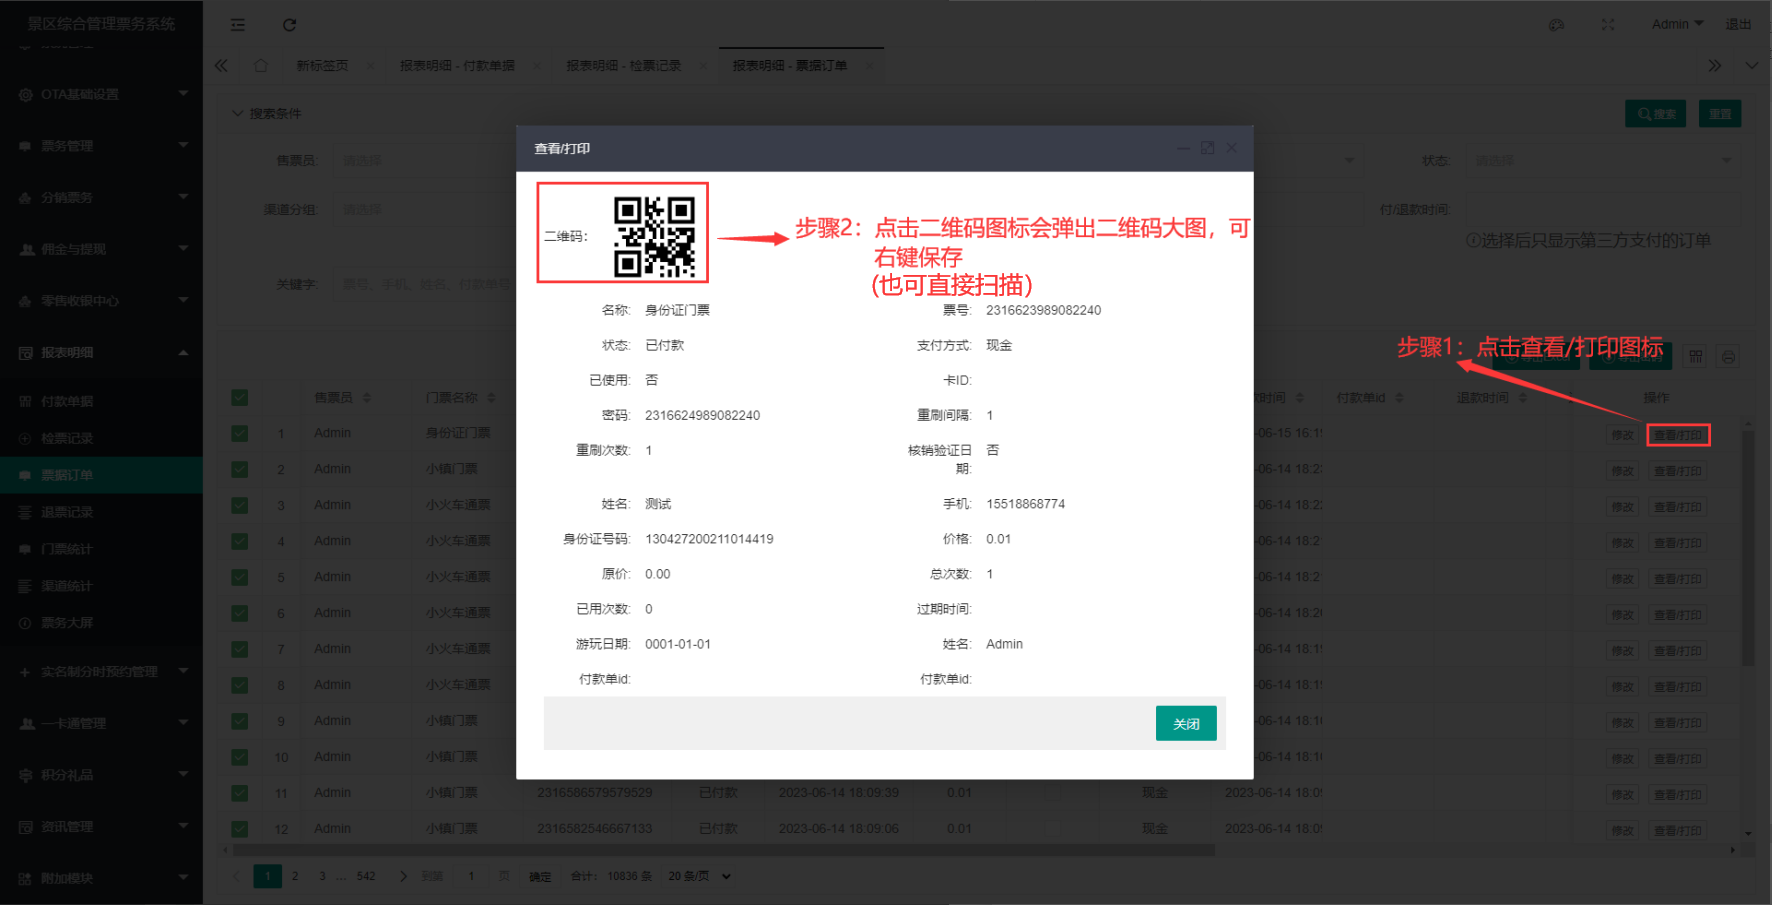This screenshot has width=1772, height=905.
Task: Uncheck the checkbox for row 3
Action: click(240, 505)
